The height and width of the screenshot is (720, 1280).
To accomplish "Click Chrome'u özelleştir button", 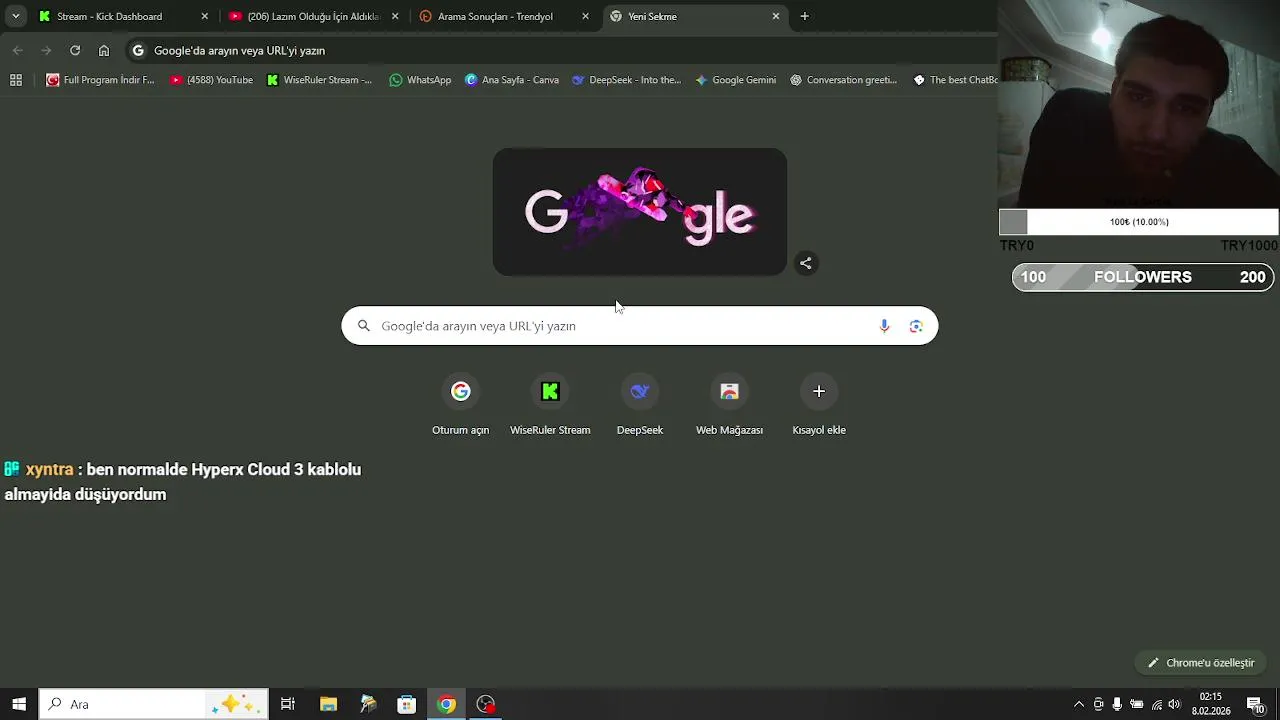I will pyautogui.click(x=1201, y=663).
